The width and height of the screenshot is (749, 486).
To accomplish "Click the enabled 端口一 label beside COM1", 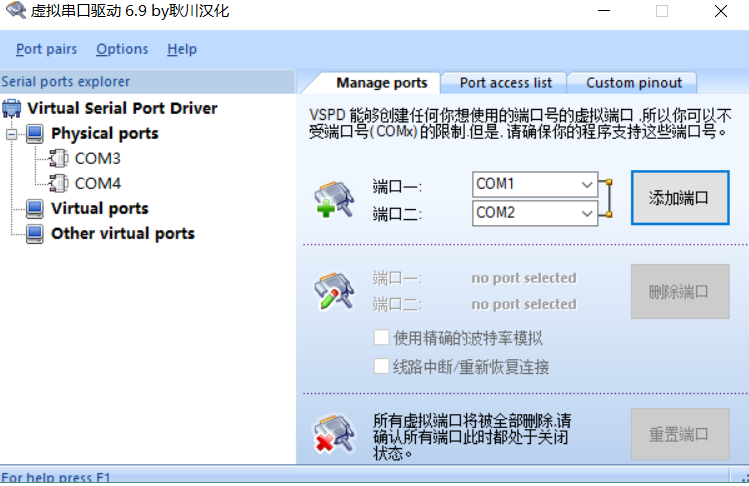I will pyautogui.click(x=397, y=186).
